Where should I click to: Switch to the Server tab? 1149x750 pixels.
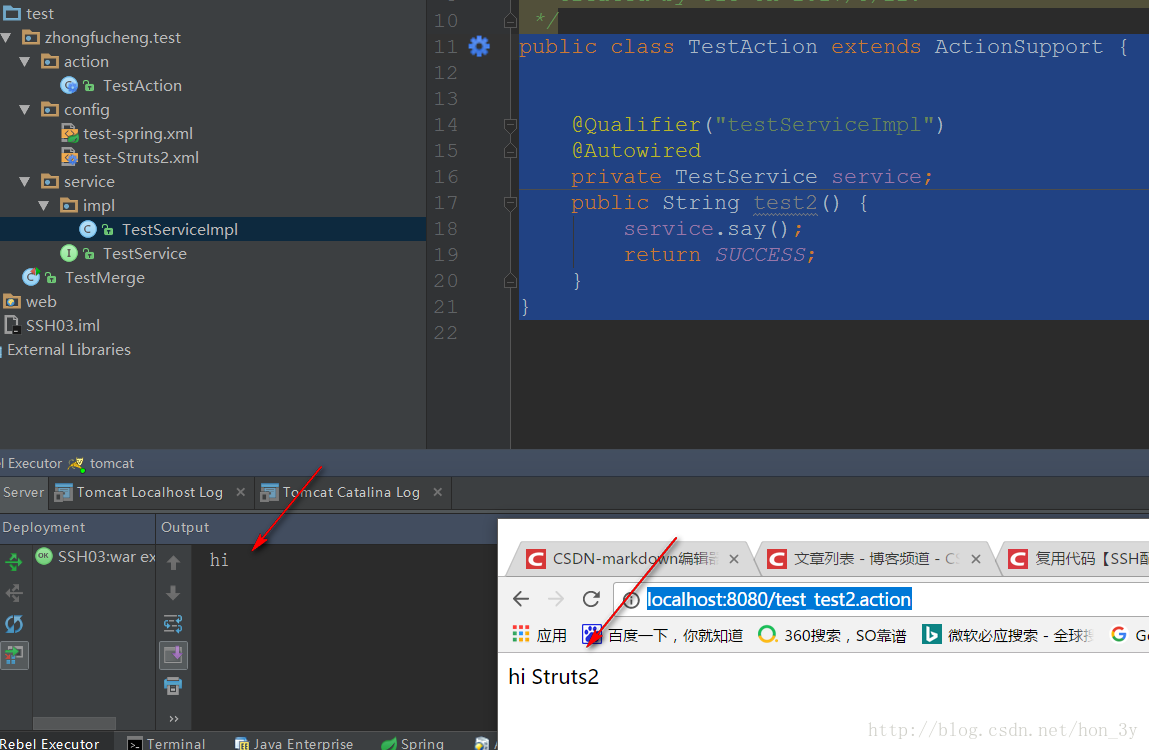point(23,493)
